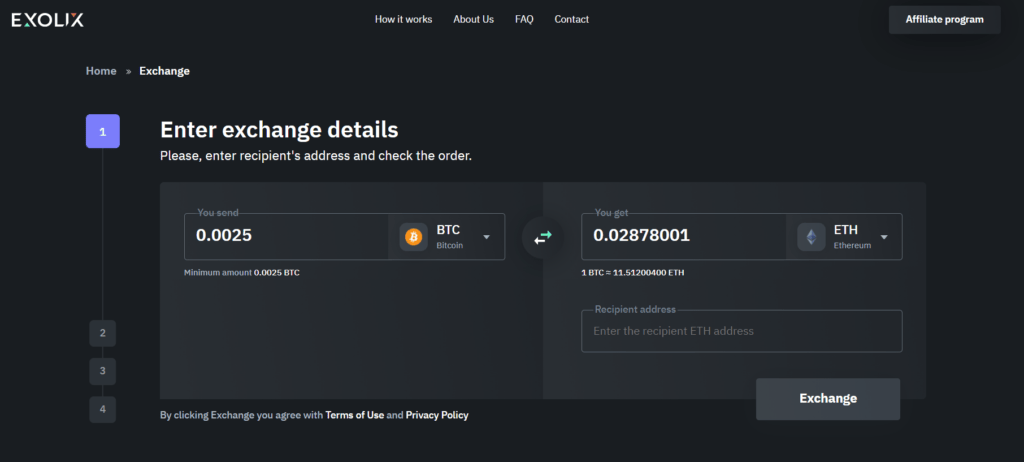Open the Terms of Use link
The image size is (1024, 462).
tap(355, 415)
